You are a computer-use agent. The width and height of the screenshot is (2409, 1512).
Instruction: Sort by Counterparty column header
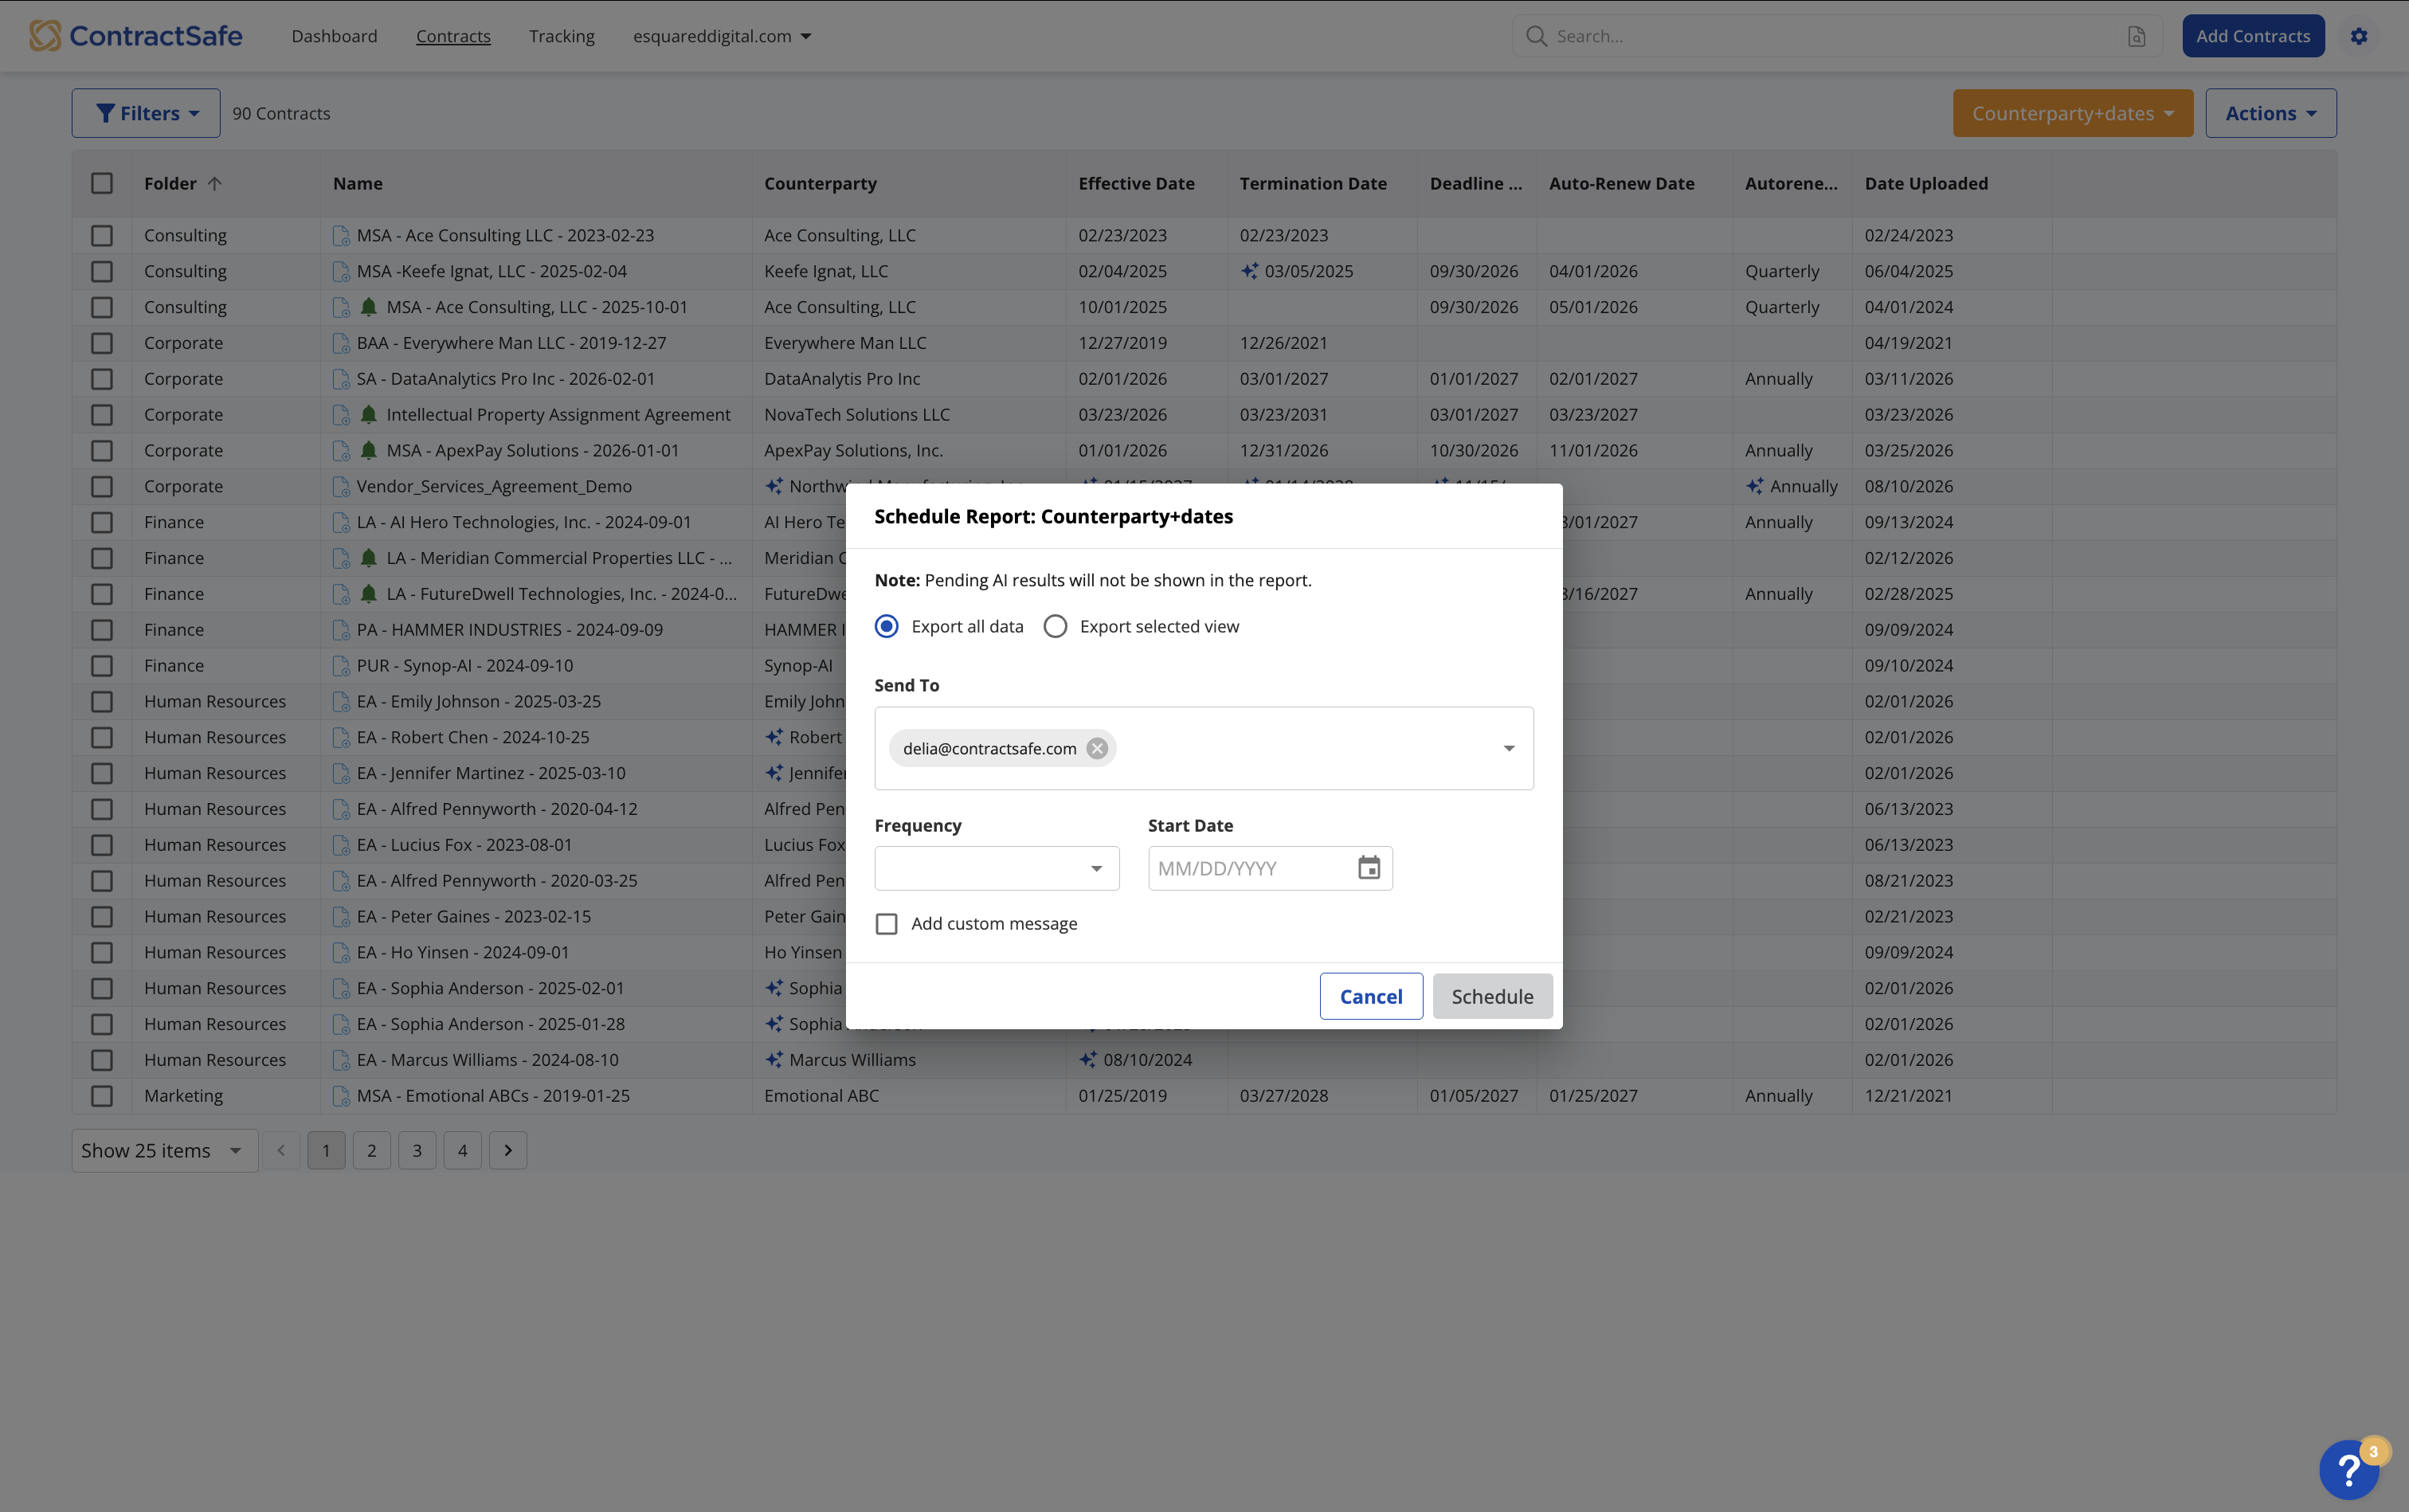(x=820, y=183)
